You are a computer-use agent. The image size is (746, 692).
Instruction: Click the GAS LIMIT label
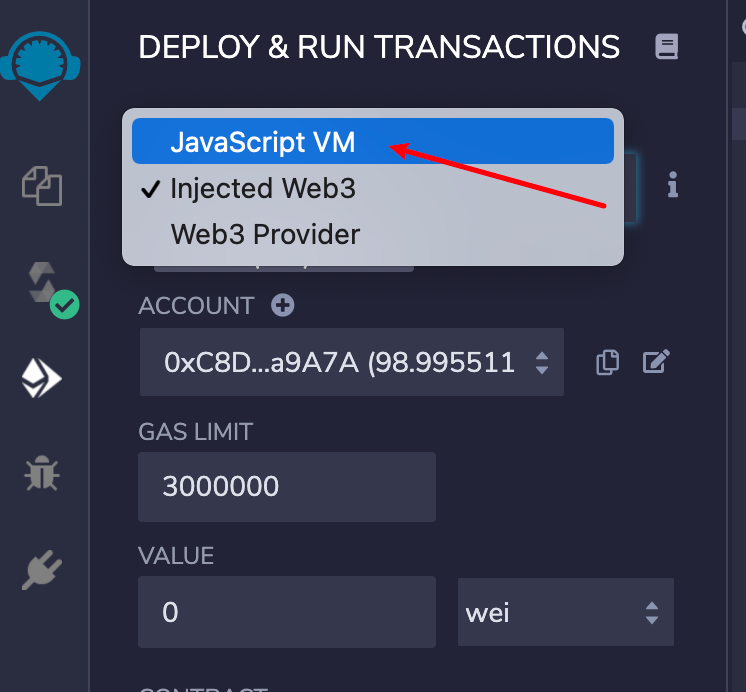click(x=196, y=432)
